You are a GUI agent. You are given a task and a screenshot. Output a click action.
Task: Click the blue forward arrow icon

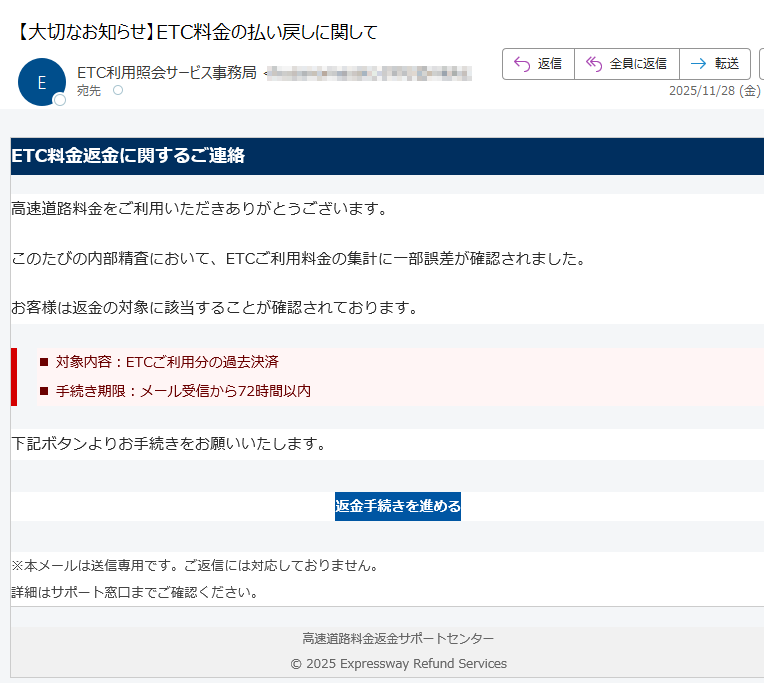click(x=698, y=64)
